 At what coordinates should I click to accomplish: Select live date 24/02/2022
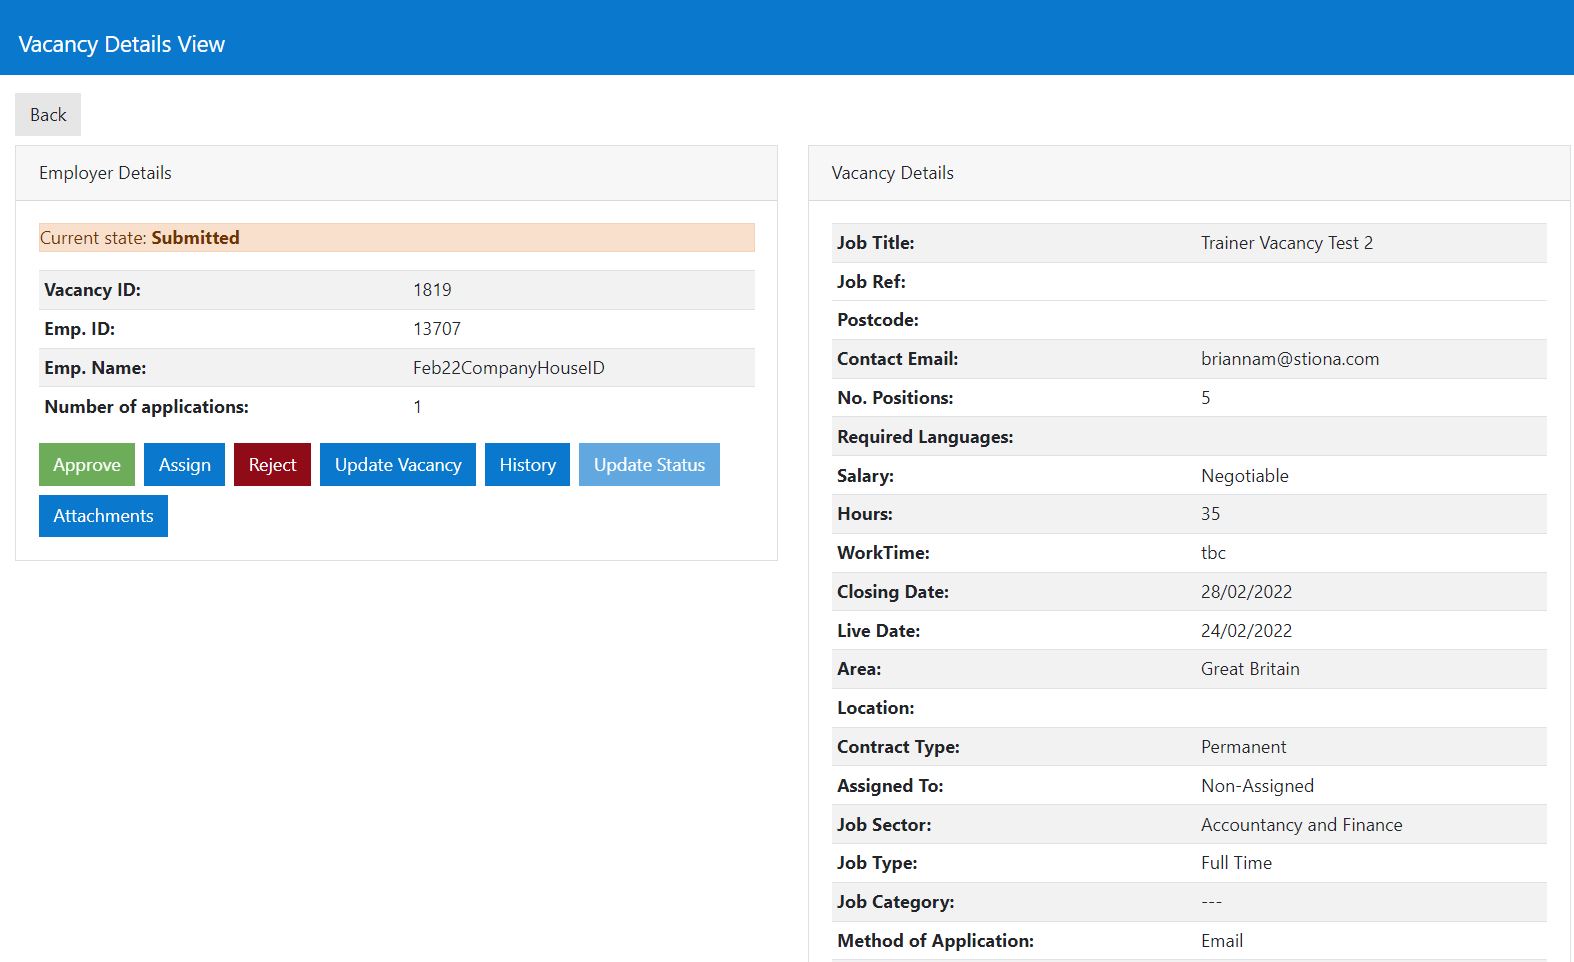click(1247, 631)
